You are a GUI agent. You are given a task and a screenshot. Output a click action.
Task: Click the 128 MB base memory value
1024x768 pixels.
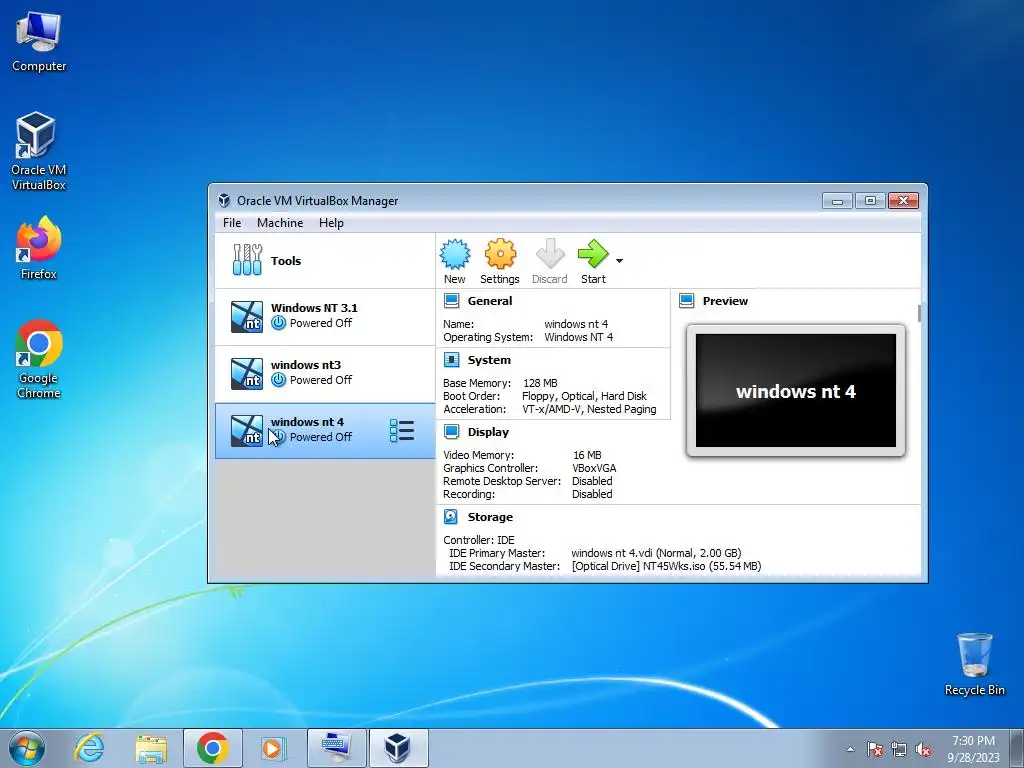540,383
